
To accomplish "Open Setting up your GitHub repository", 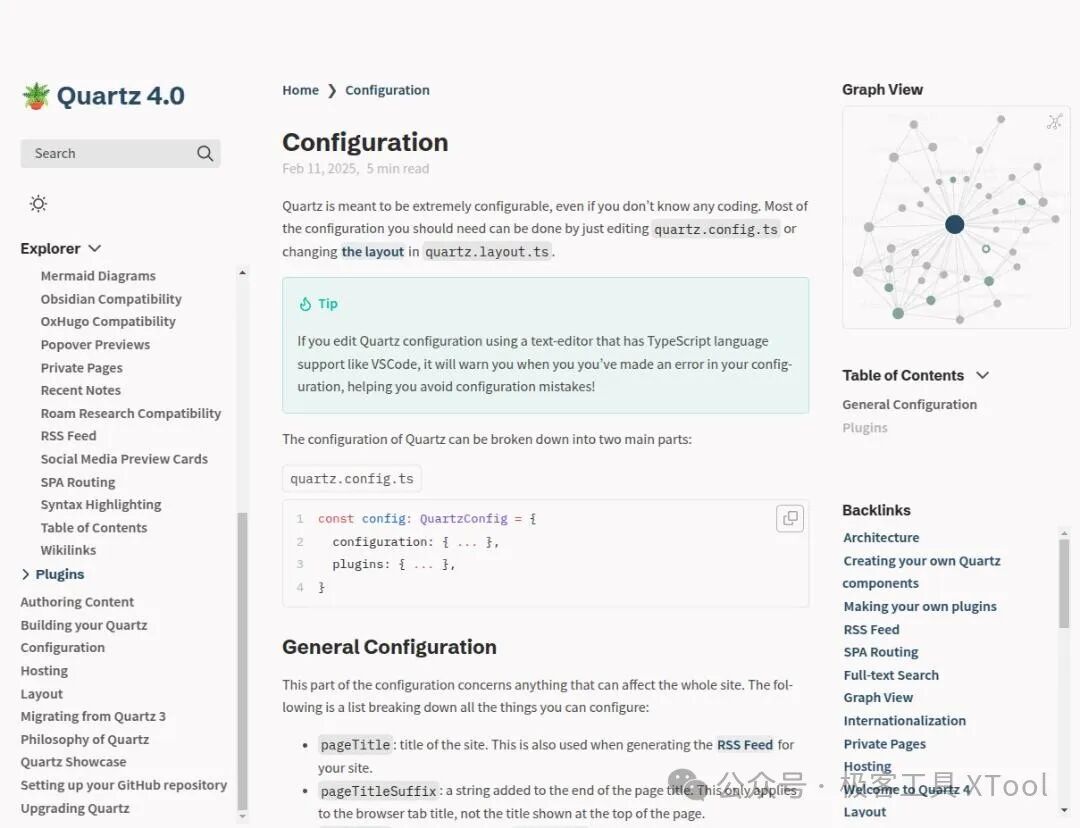I will pyautogui.click(x=123, y=785).
